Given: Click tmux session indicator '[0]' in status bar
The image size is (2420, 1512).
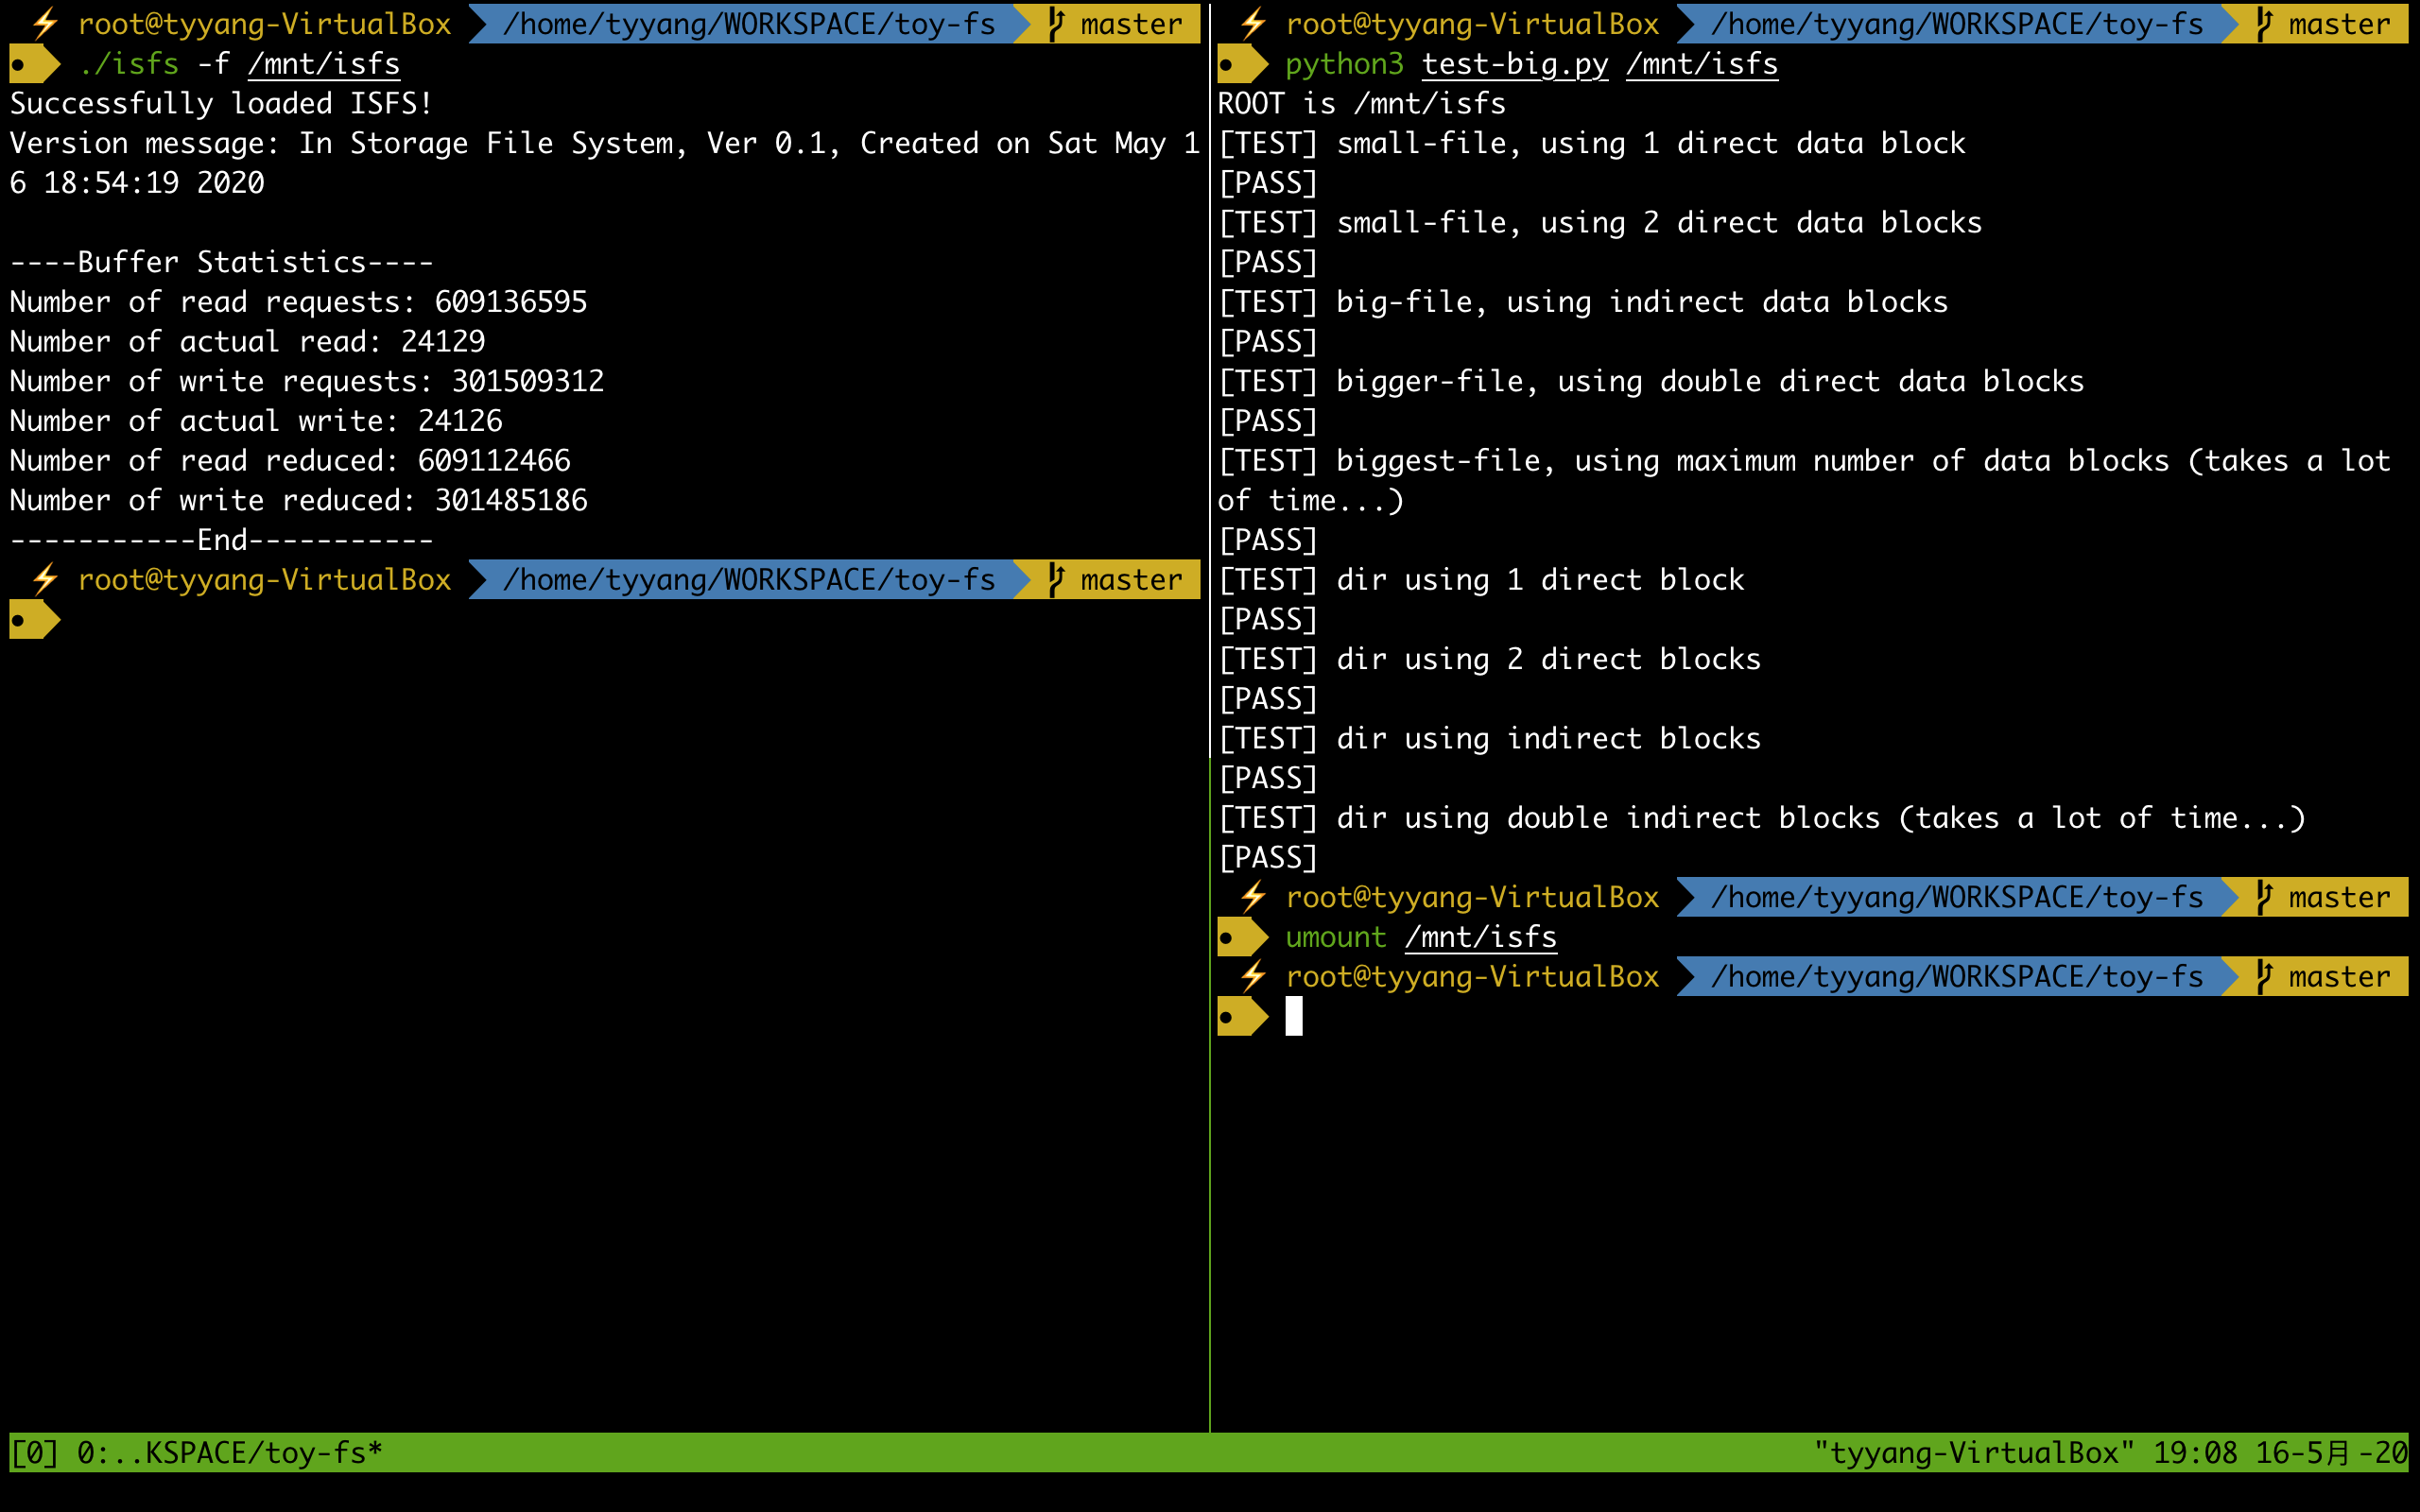Looking at the screenshot, I should [x=34, y=1452].
